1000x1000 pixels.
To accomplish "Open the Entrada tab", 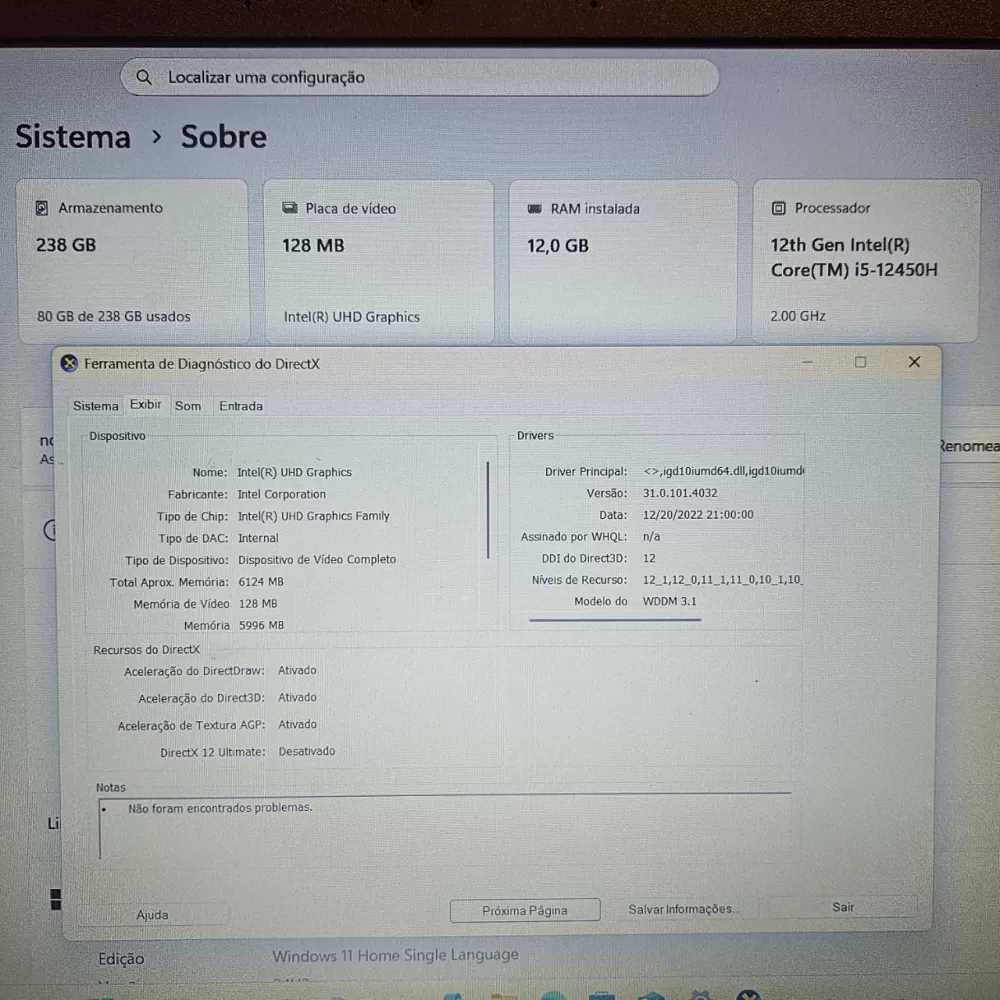I will pyautogui.click(x=241, y=406).
